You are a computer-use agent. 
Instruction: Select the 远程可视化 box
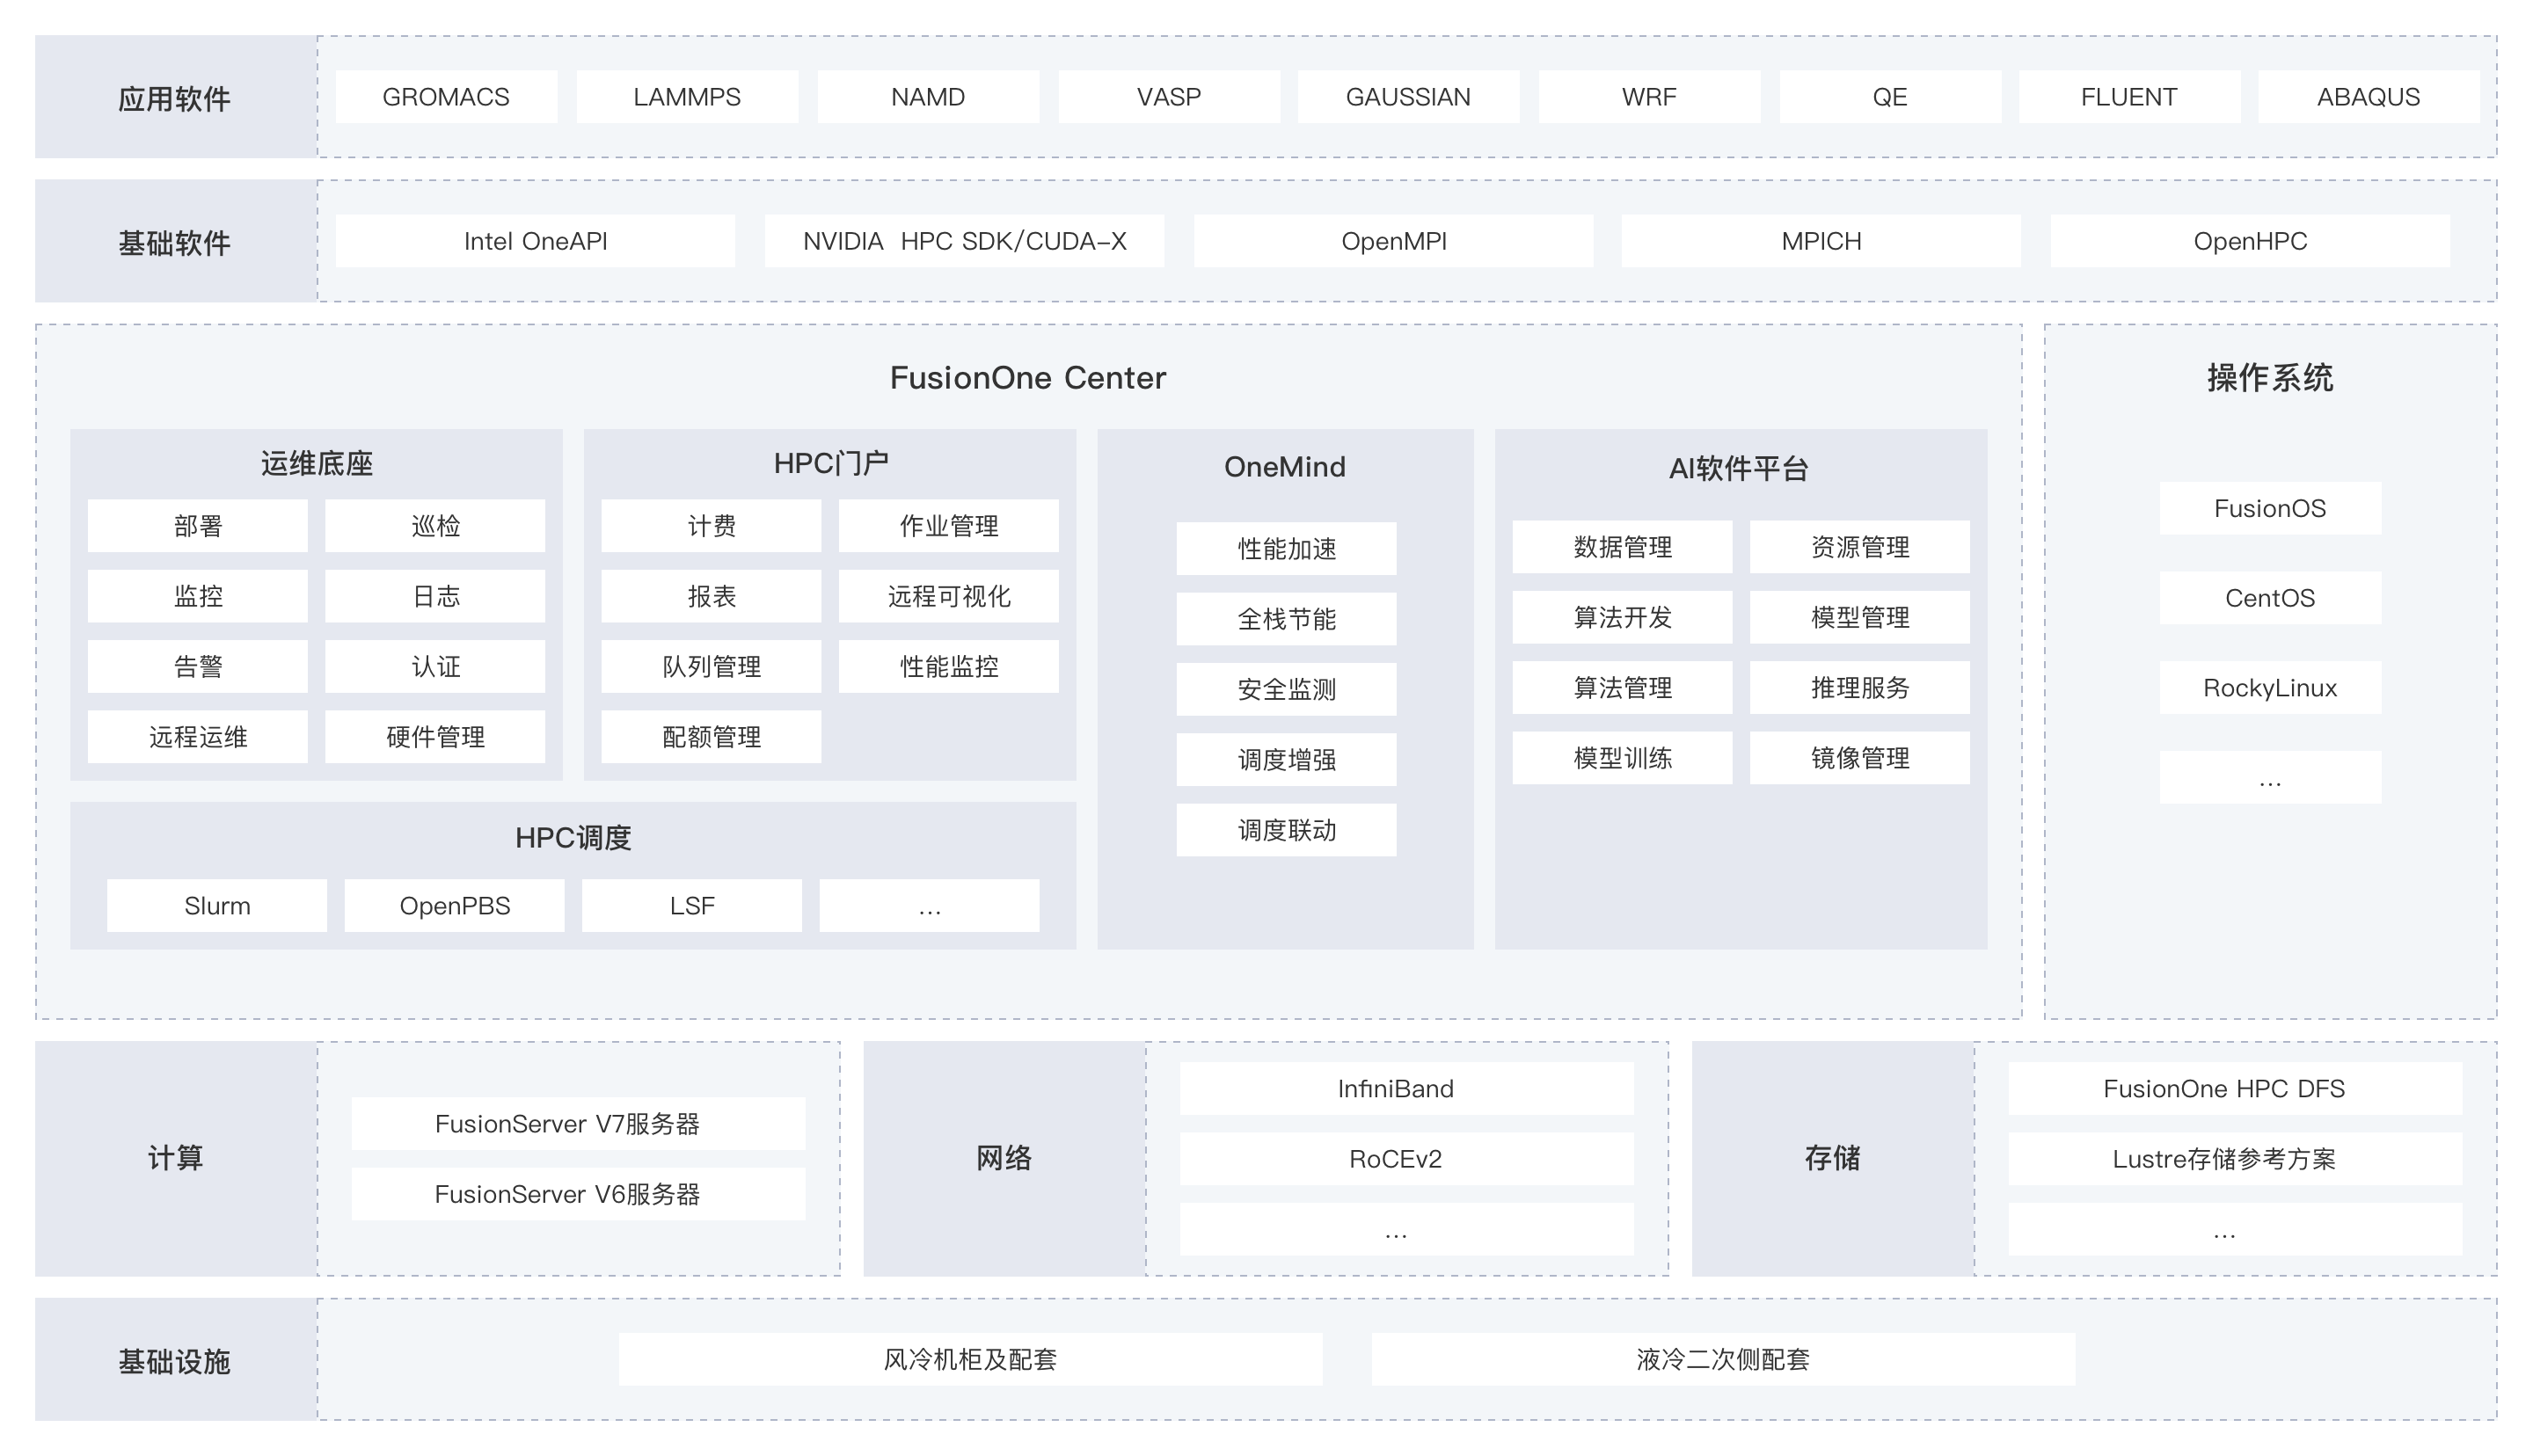(949, 596)
